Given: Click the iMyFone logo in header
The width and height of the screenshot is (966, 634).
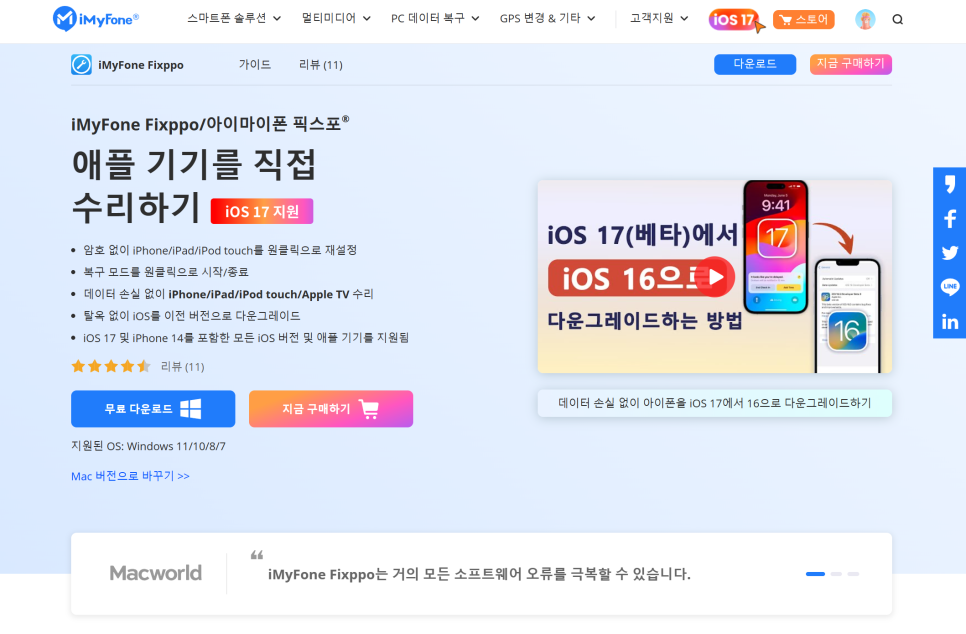Looking at the screenshot, I should [x=95, y=19].
